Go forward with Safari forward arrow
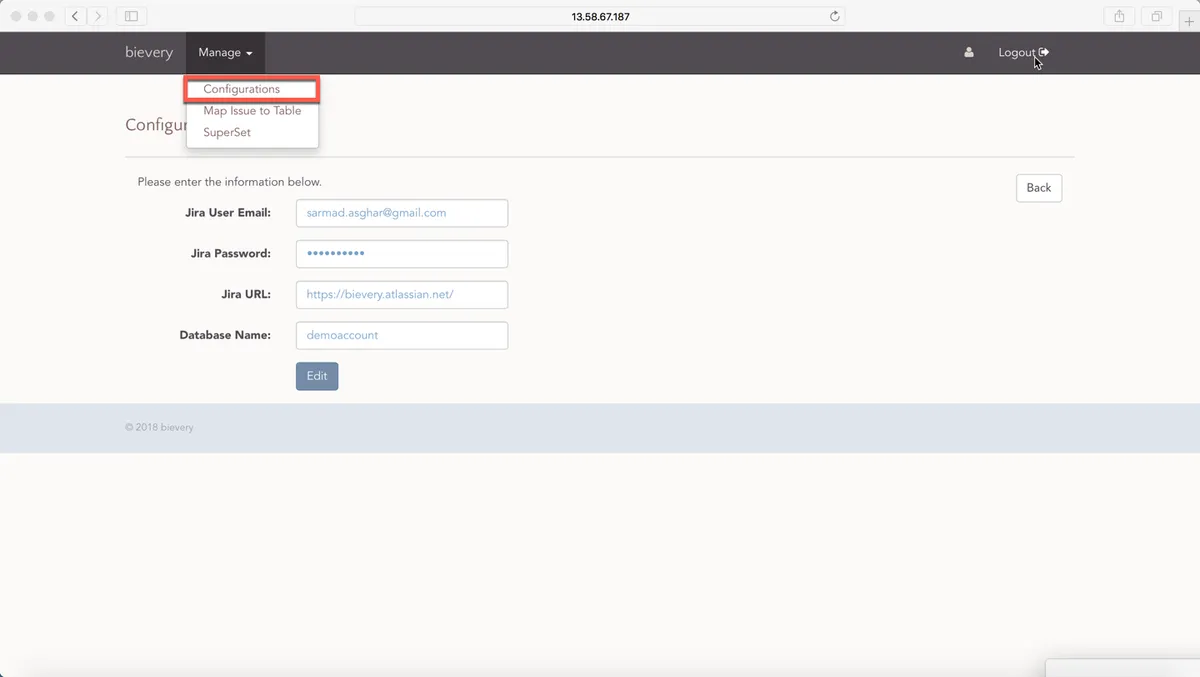The width and height of the screenshot is (1200, 677). pyautogui.click(x=98, y=16)
